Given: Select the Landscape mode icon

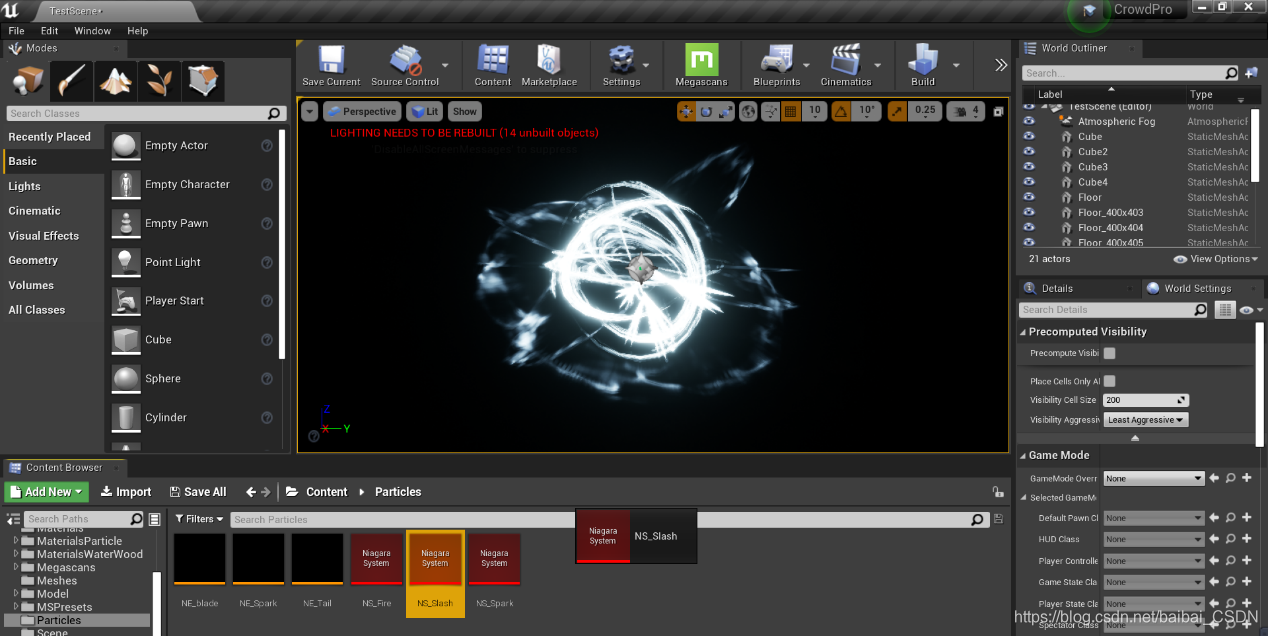Looking at the screenshot, I should pyautogui.click(x=115, y=81).
